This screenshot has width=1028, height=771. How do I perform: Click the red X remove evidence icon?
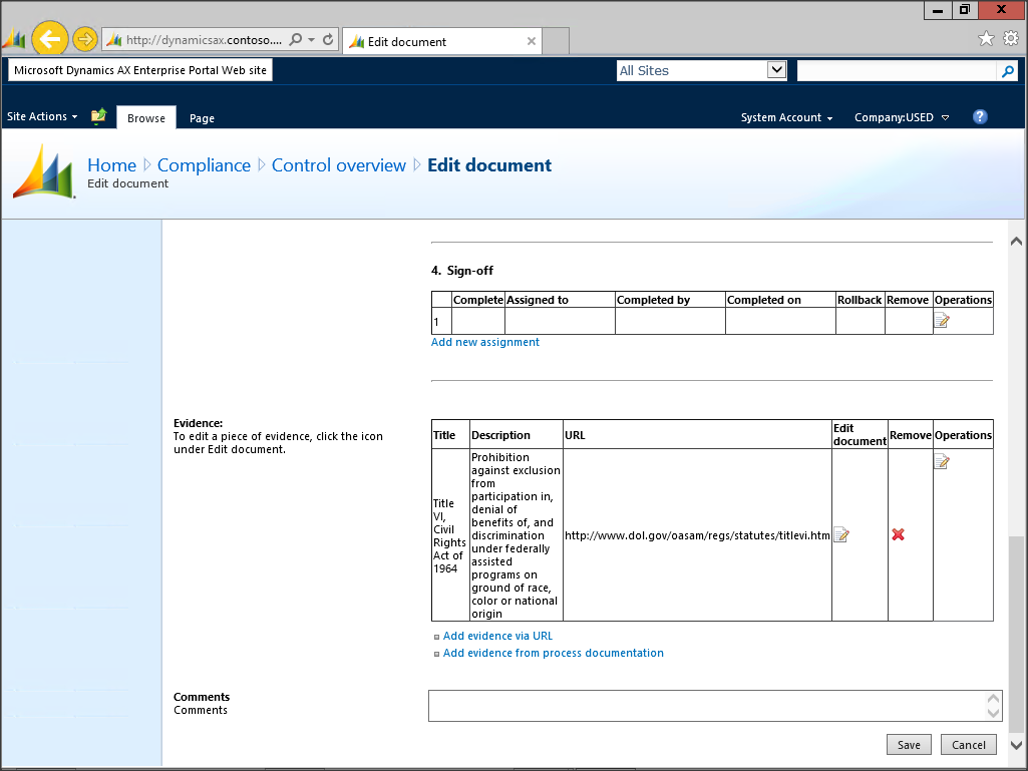(898, 535)
